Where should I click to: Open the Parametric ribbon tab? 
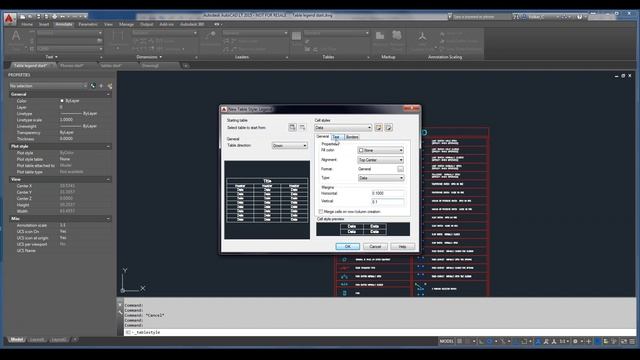coord(88,24)
